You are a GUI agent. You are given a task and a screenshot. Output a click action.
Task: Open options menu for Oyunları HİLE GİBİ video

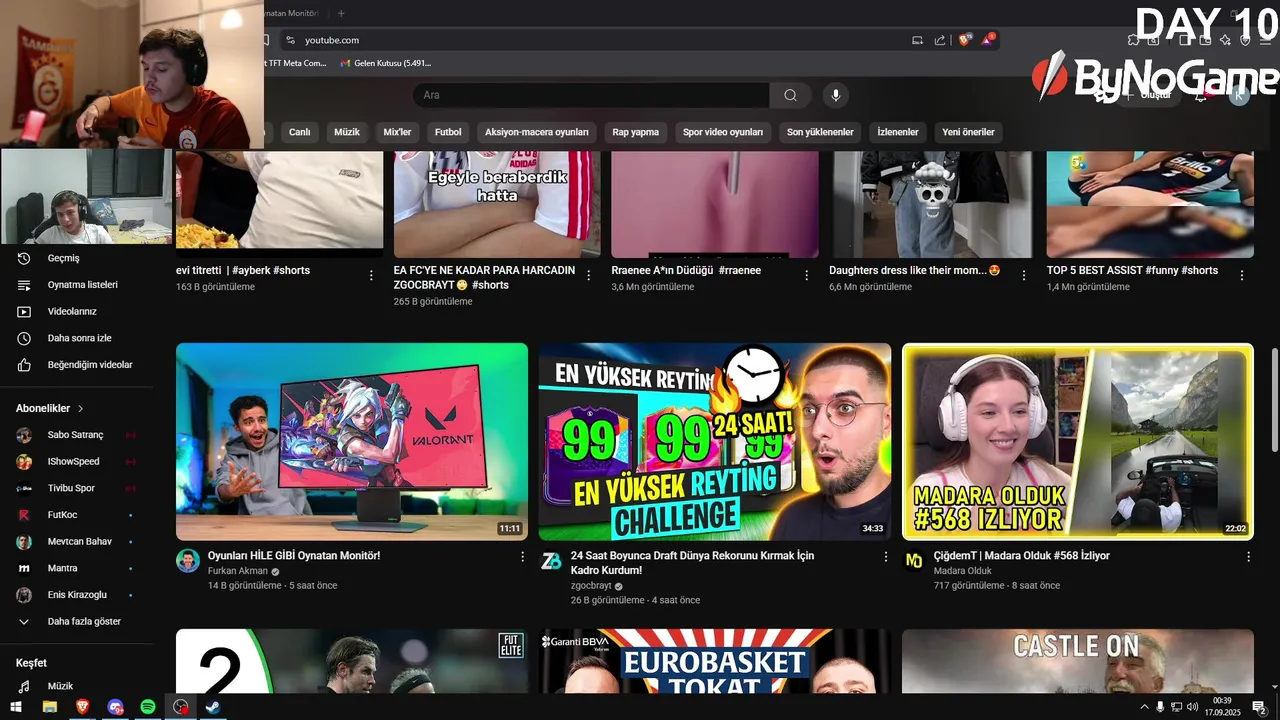(x=522, y=556)
